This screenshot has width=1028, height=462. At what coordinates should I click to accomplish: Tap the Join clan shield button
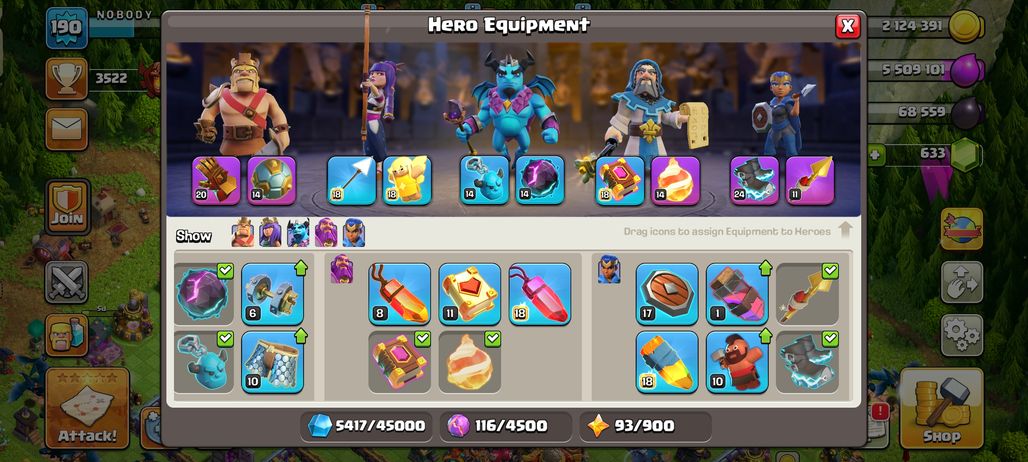68,207
